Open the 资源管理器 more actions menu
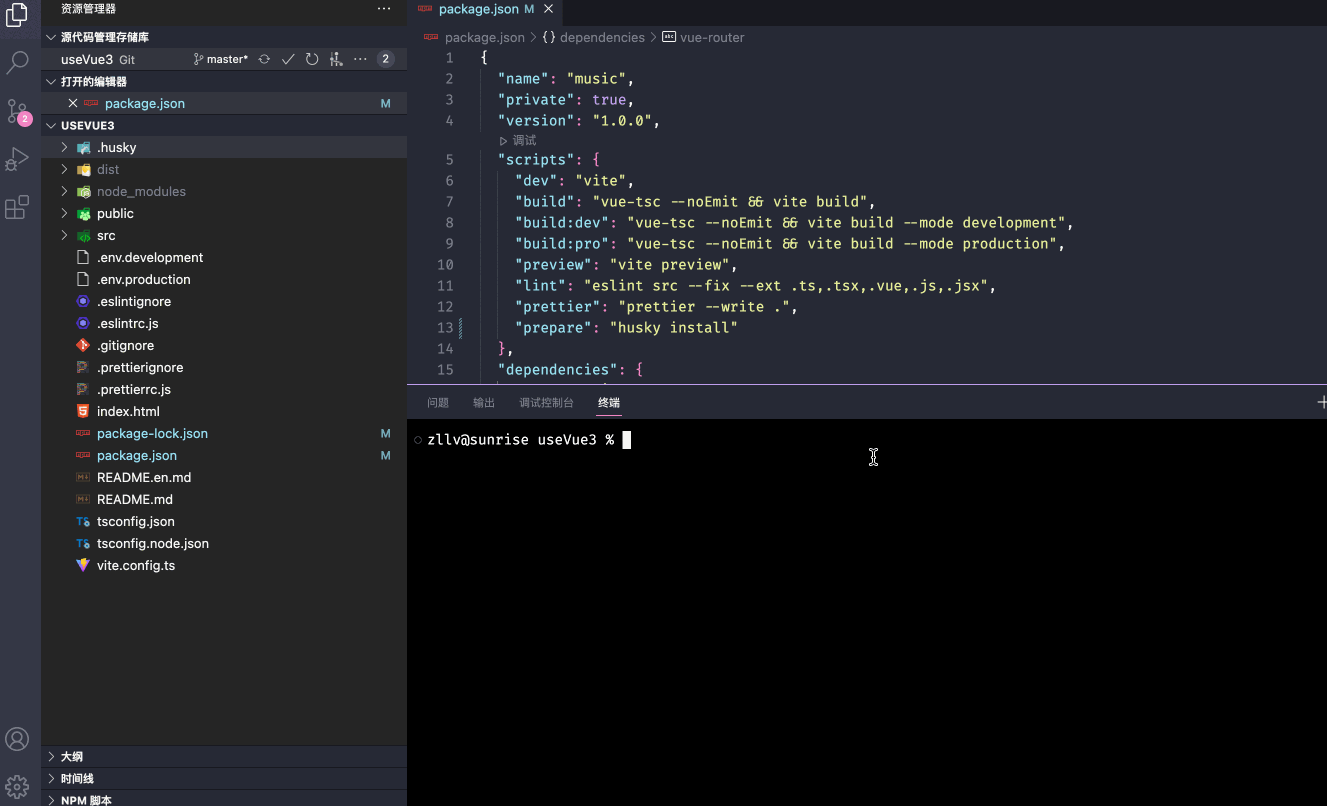This screenshot has width=1327, height=806. [384, 9]
